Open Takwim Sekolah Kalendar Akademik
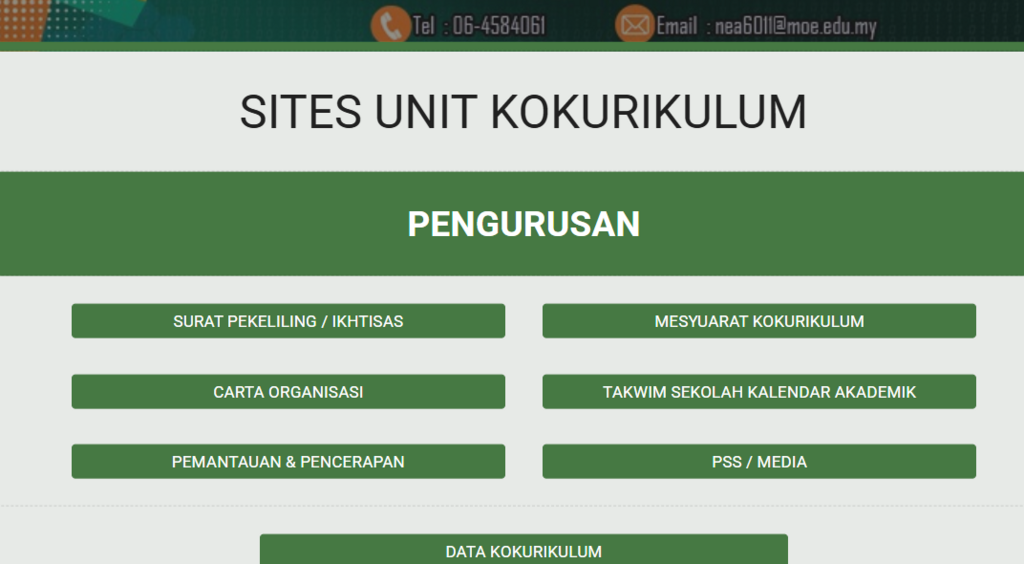 click(759, 392)
